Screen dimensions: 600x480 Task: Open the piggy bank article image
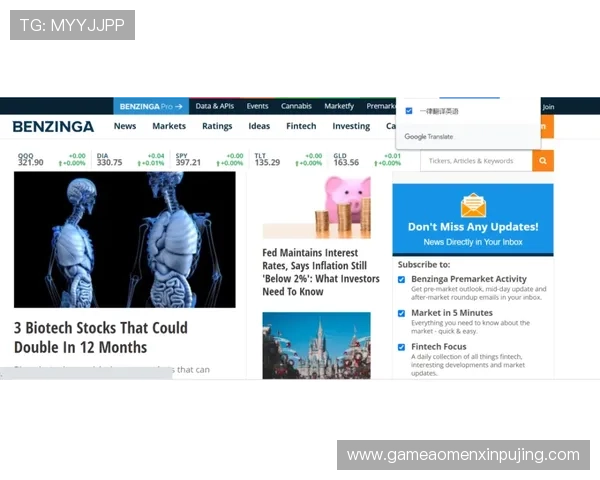(316, 207)
